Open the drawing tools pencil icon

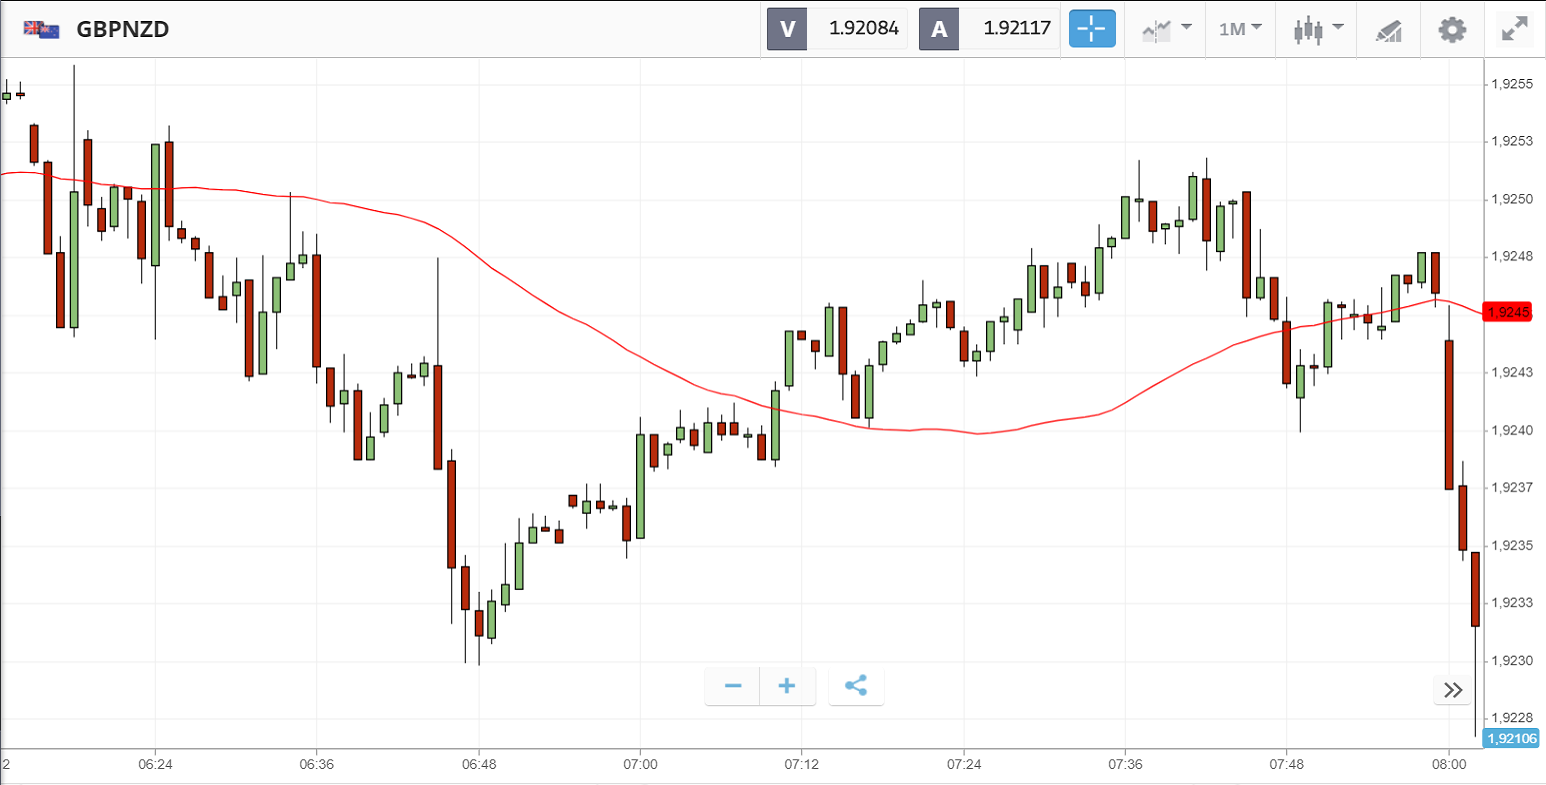click(1389, 29)
